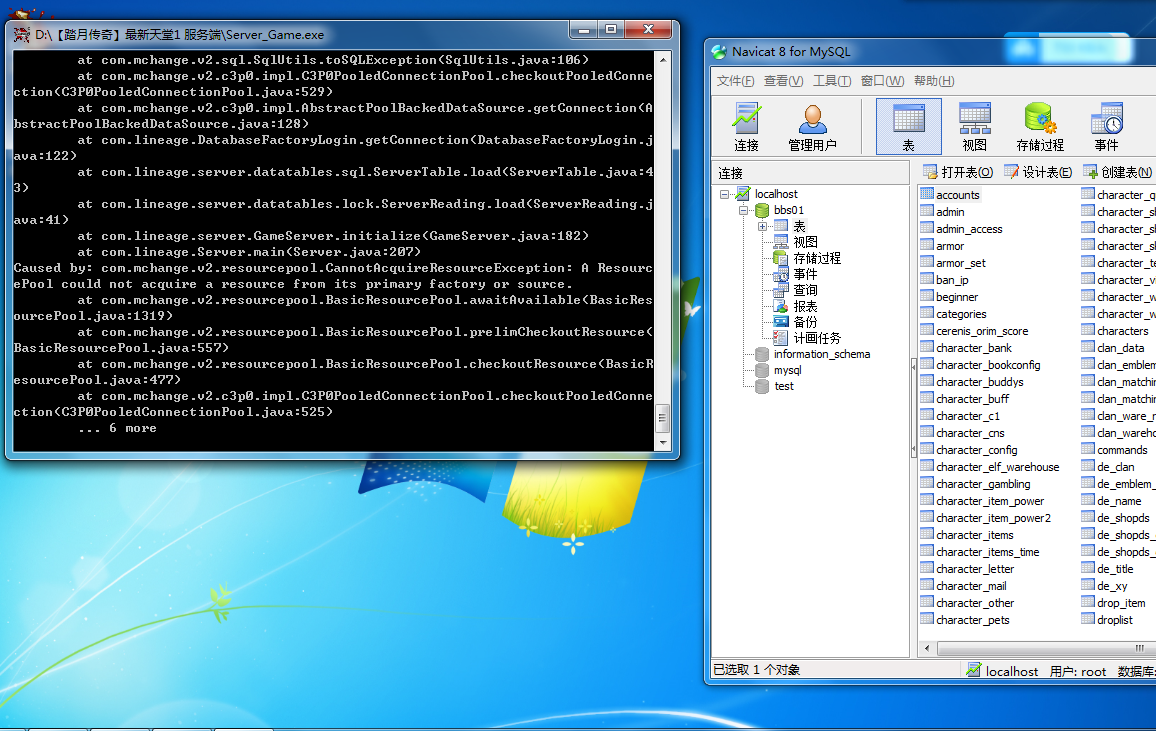Viewport: 1156px width, 731px height.
Task: Click Server_Game.exe console title icon
Action: tap(21, 35)
